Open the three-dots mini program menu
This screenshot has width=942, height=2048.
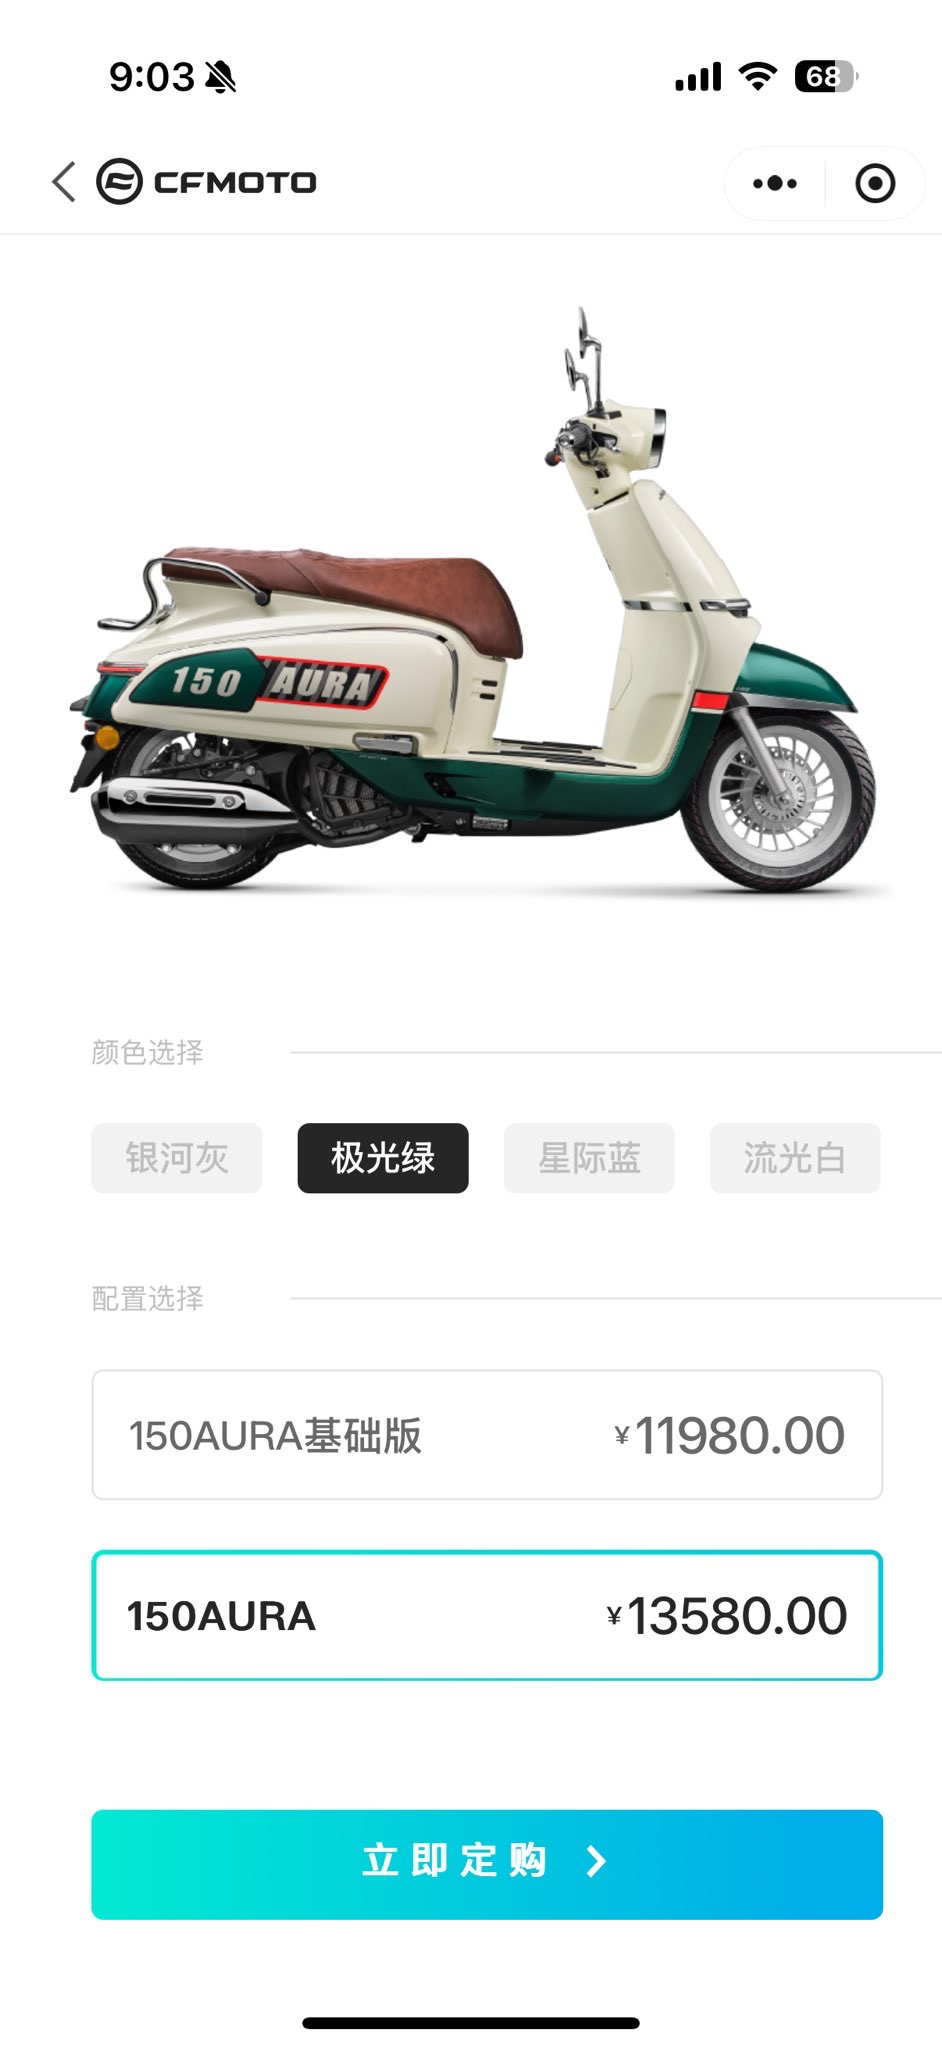point(775,183)
